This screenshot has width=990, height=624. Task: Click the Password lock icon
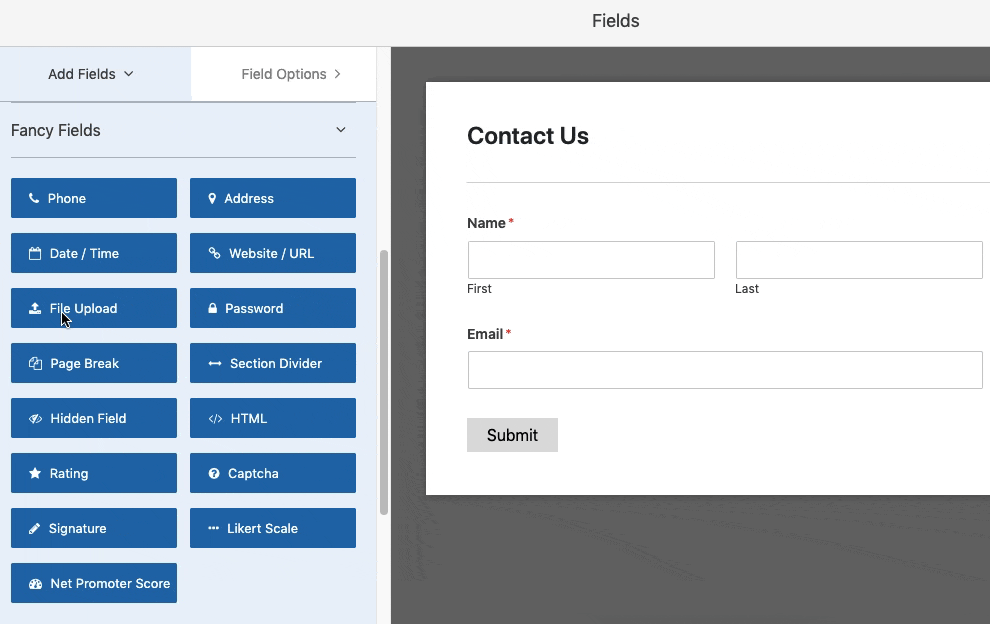[x=213, y=308]
